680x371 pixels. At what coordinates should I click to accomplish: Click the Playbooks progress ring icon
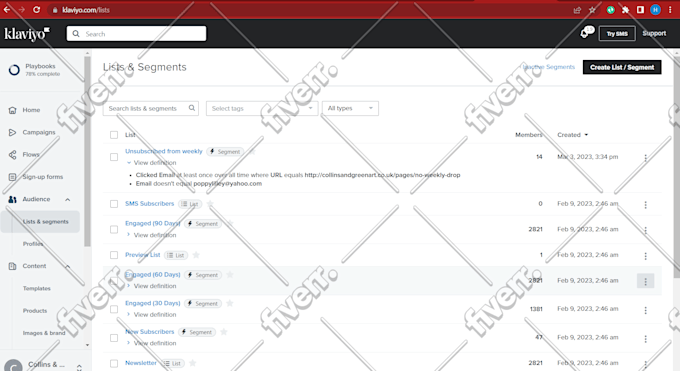(x=14, y=70)
